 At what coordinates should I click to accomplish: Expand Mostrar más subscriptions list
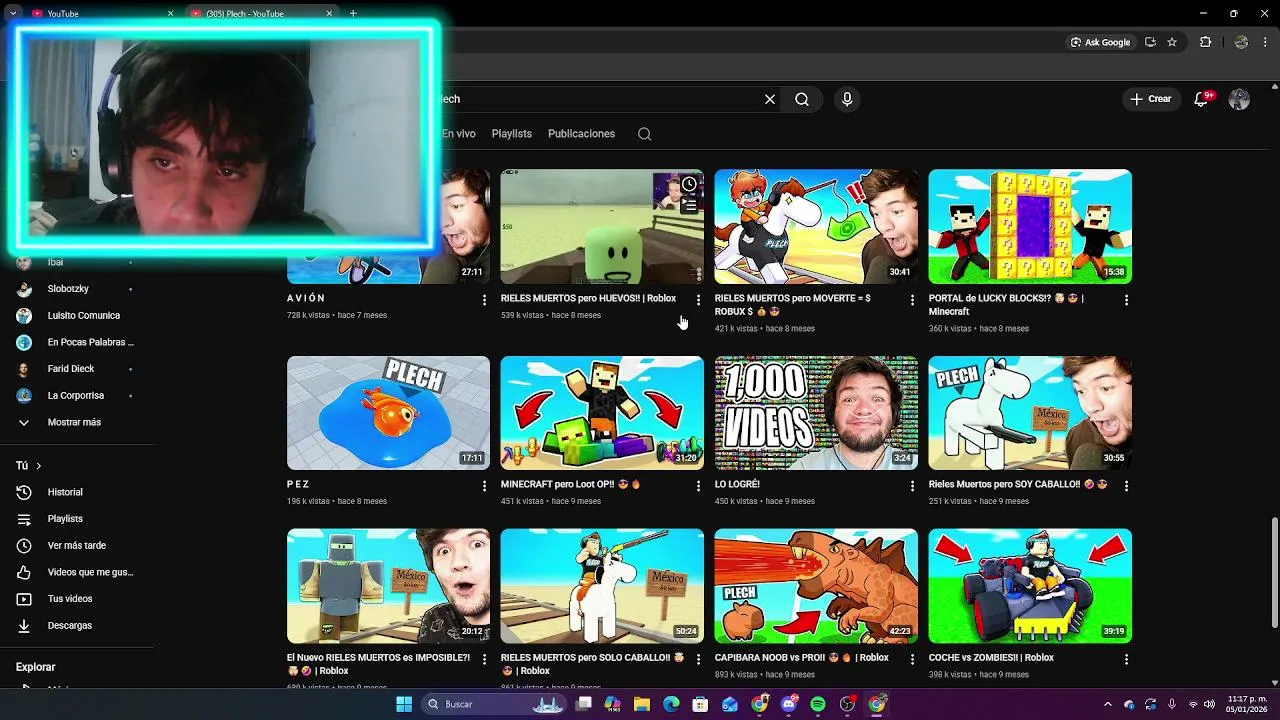point(74,422)
